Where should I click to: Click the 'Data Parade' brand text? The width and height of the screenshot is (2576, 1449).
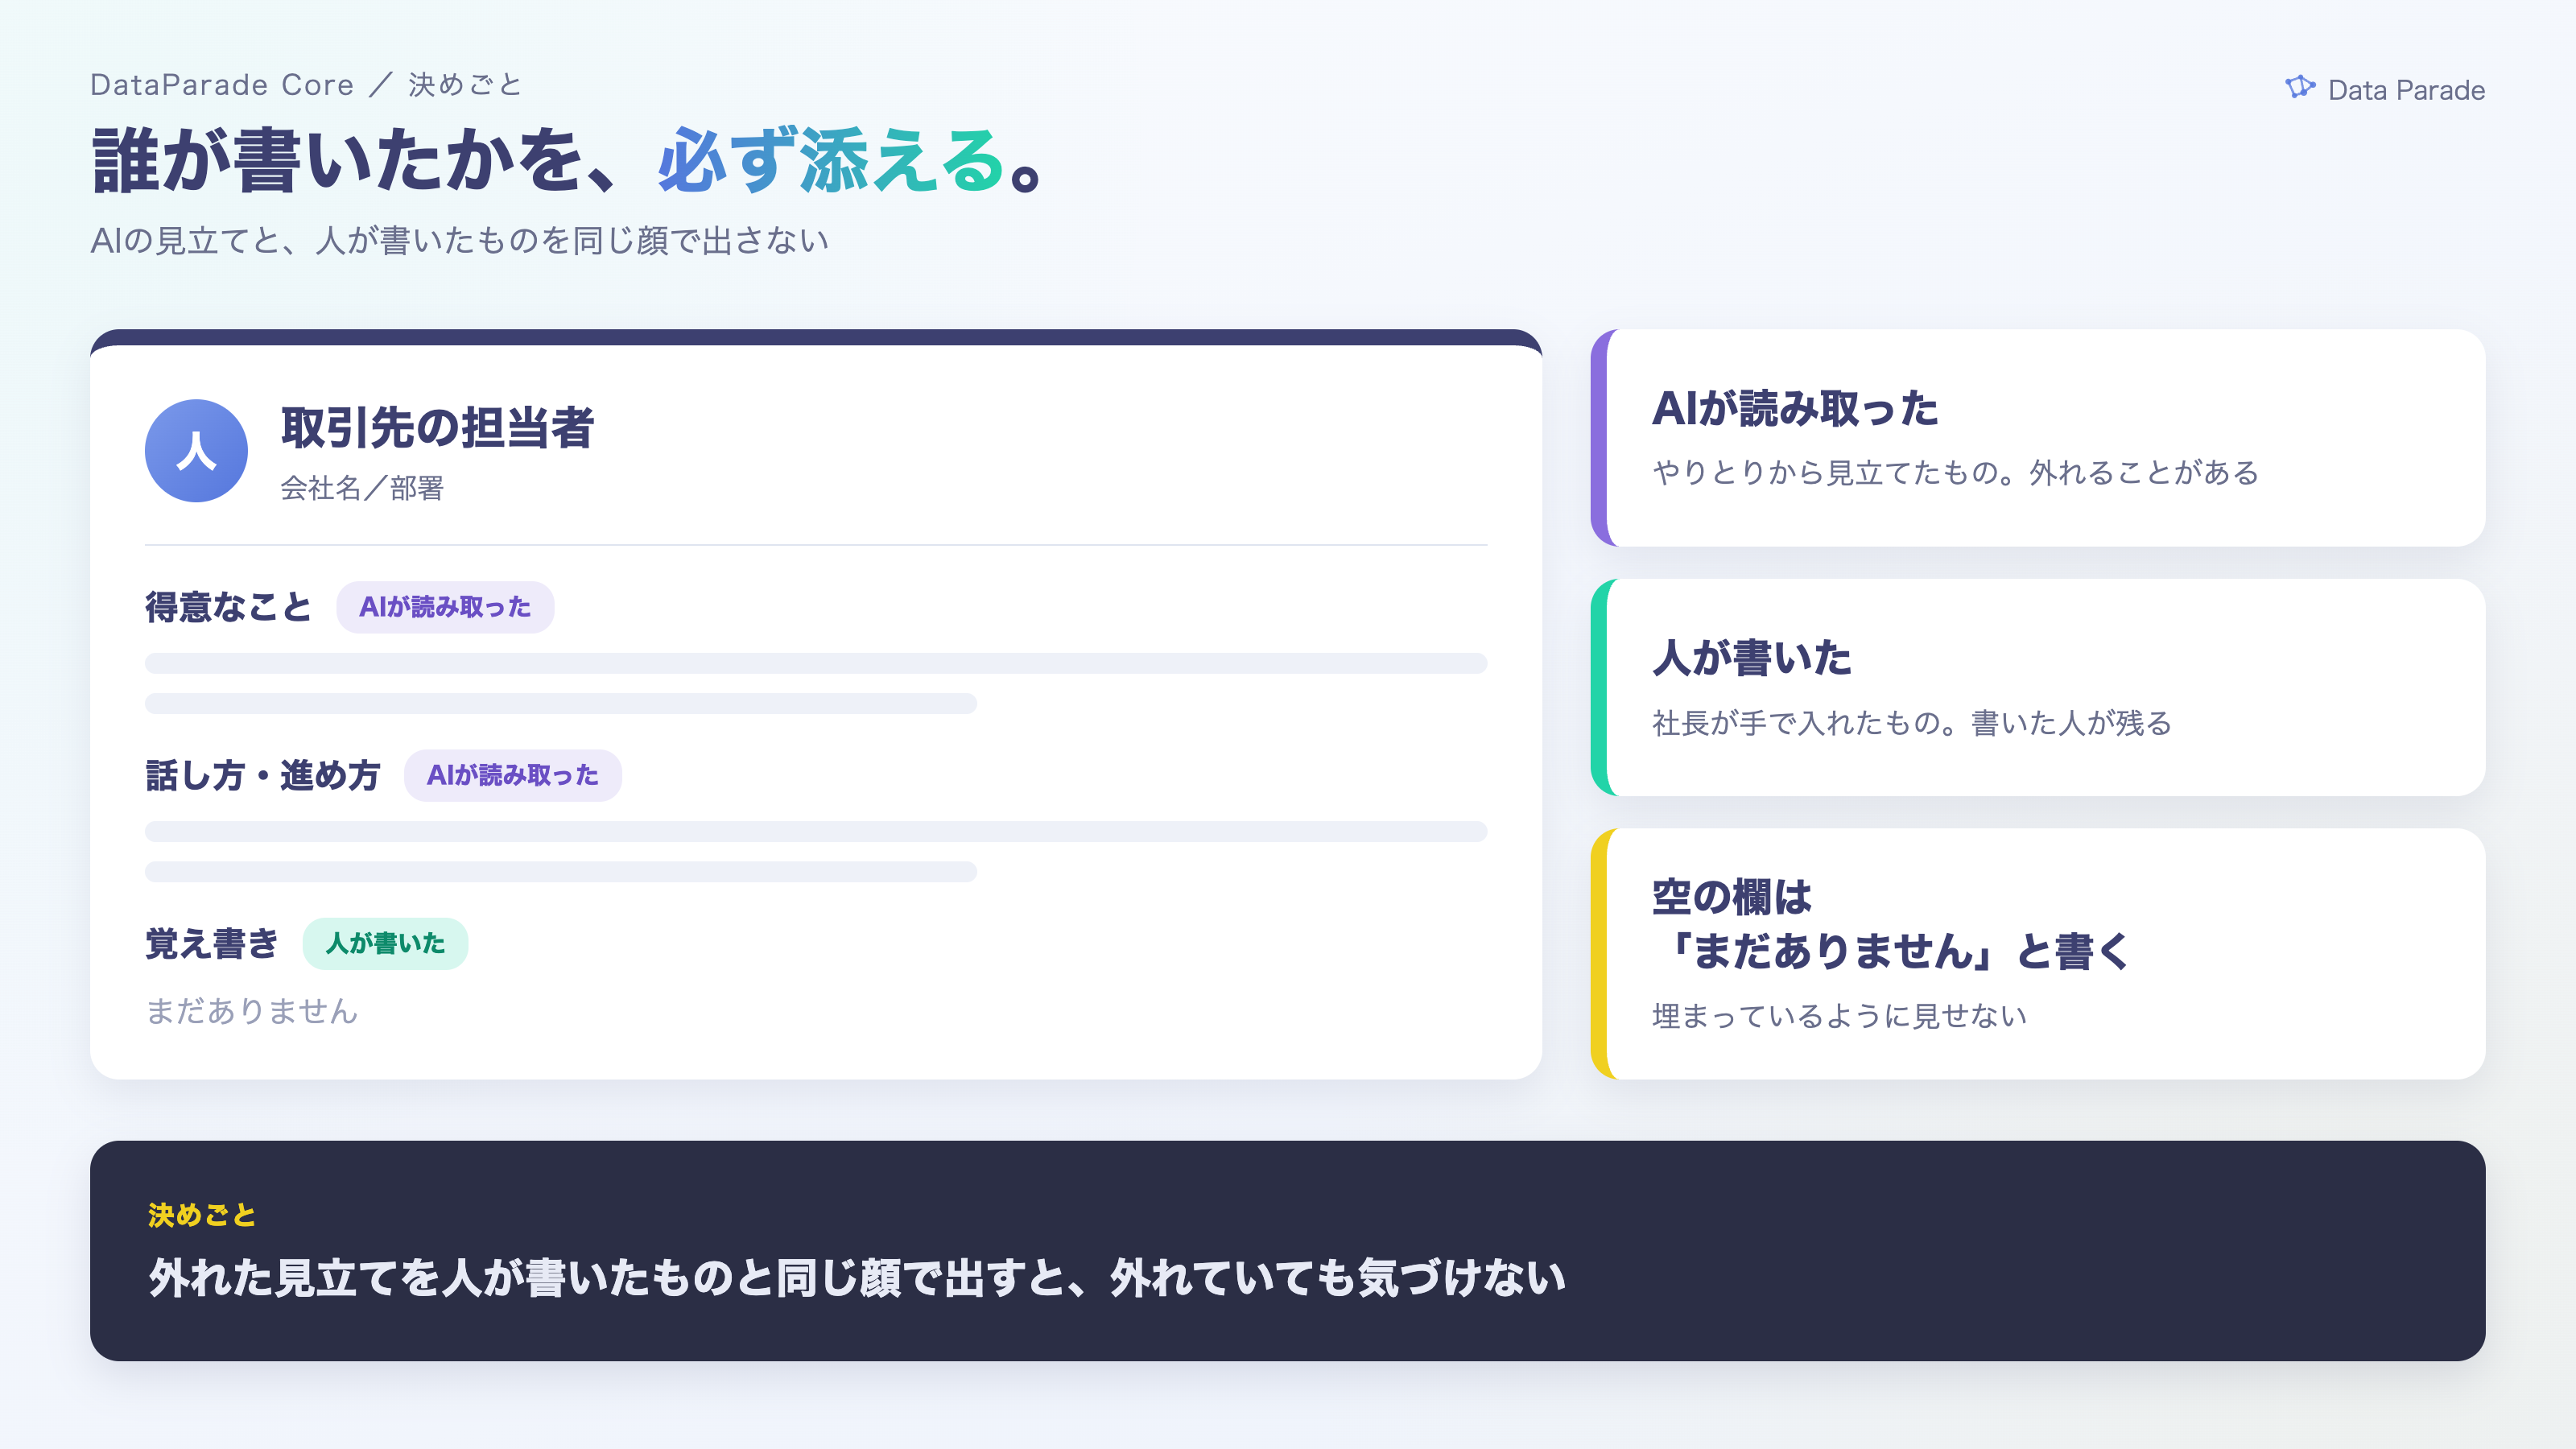click(2406, 90)
